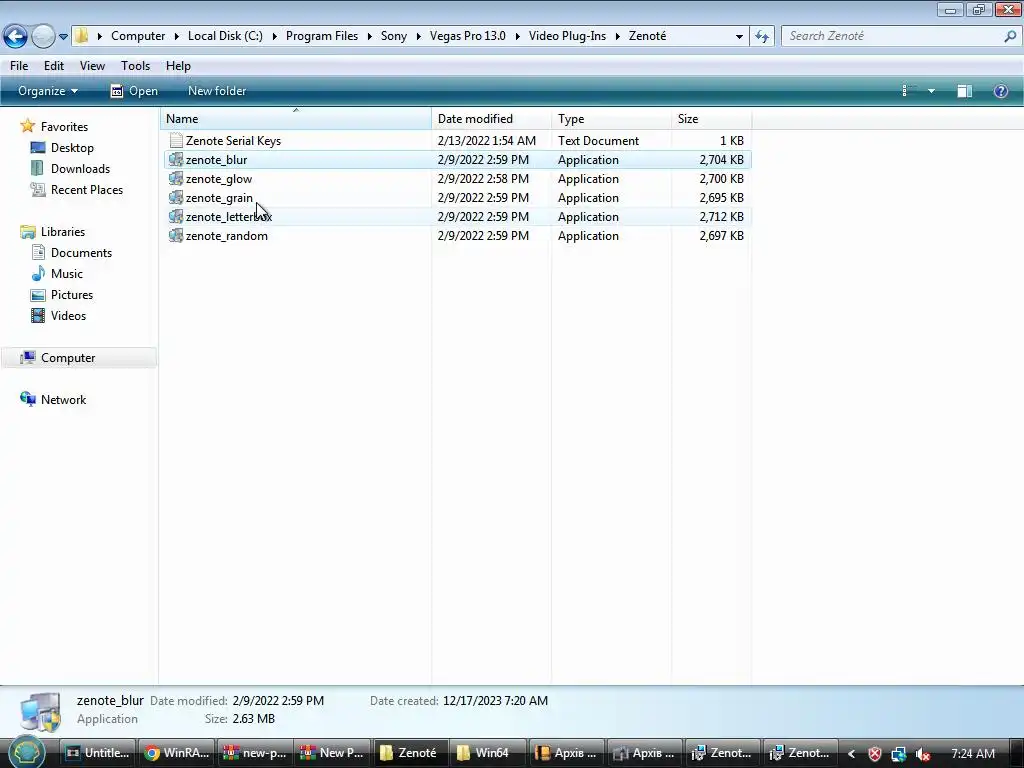Open the address bar history dropdown
The image size is (1024, 768).
click(739, 37)
